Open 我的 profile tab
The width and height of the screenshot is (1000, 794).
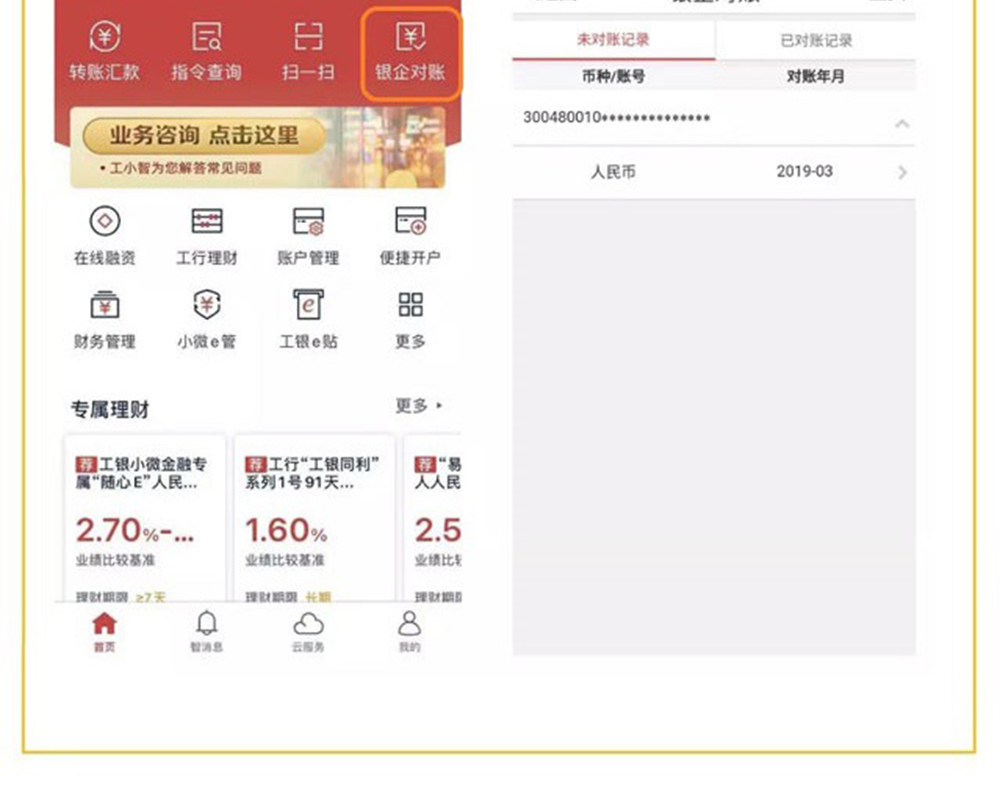coord(409,632)
